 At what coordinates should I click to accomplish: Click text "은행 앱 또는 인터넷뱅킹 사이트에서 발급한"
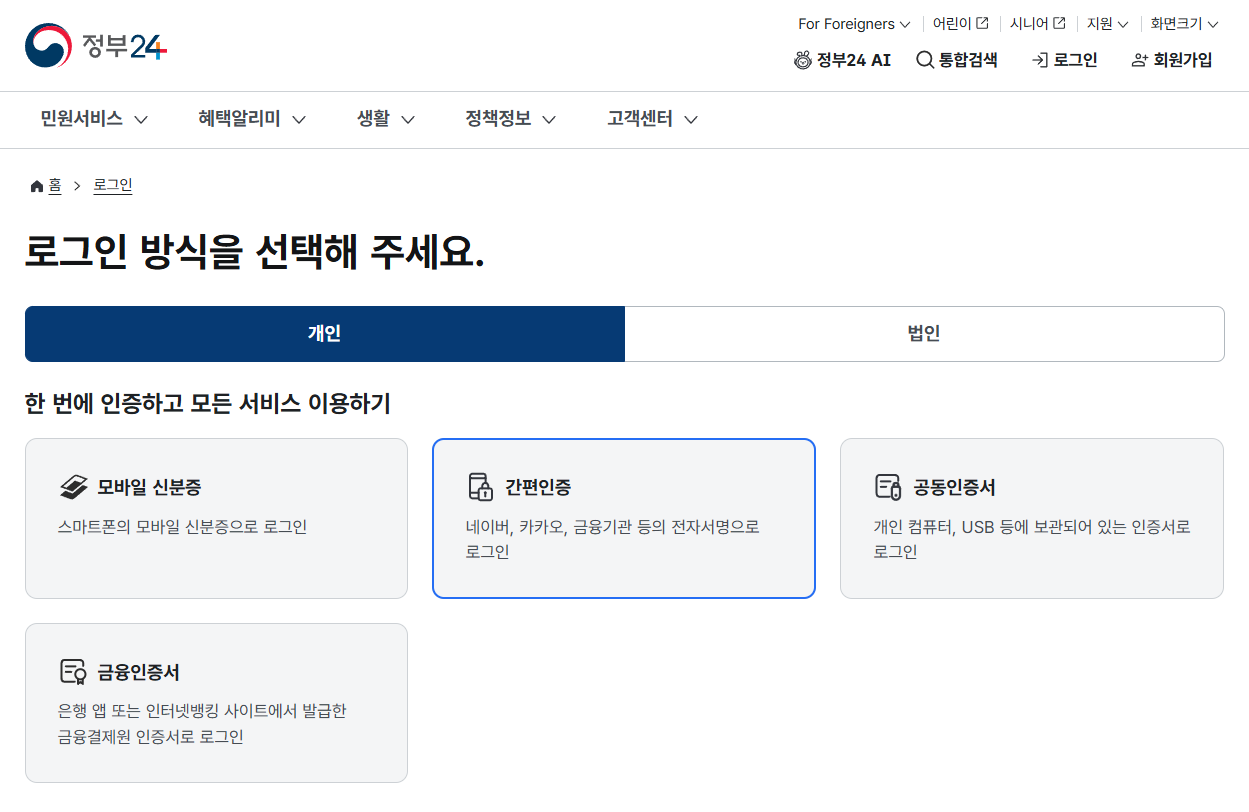point(203,712)
